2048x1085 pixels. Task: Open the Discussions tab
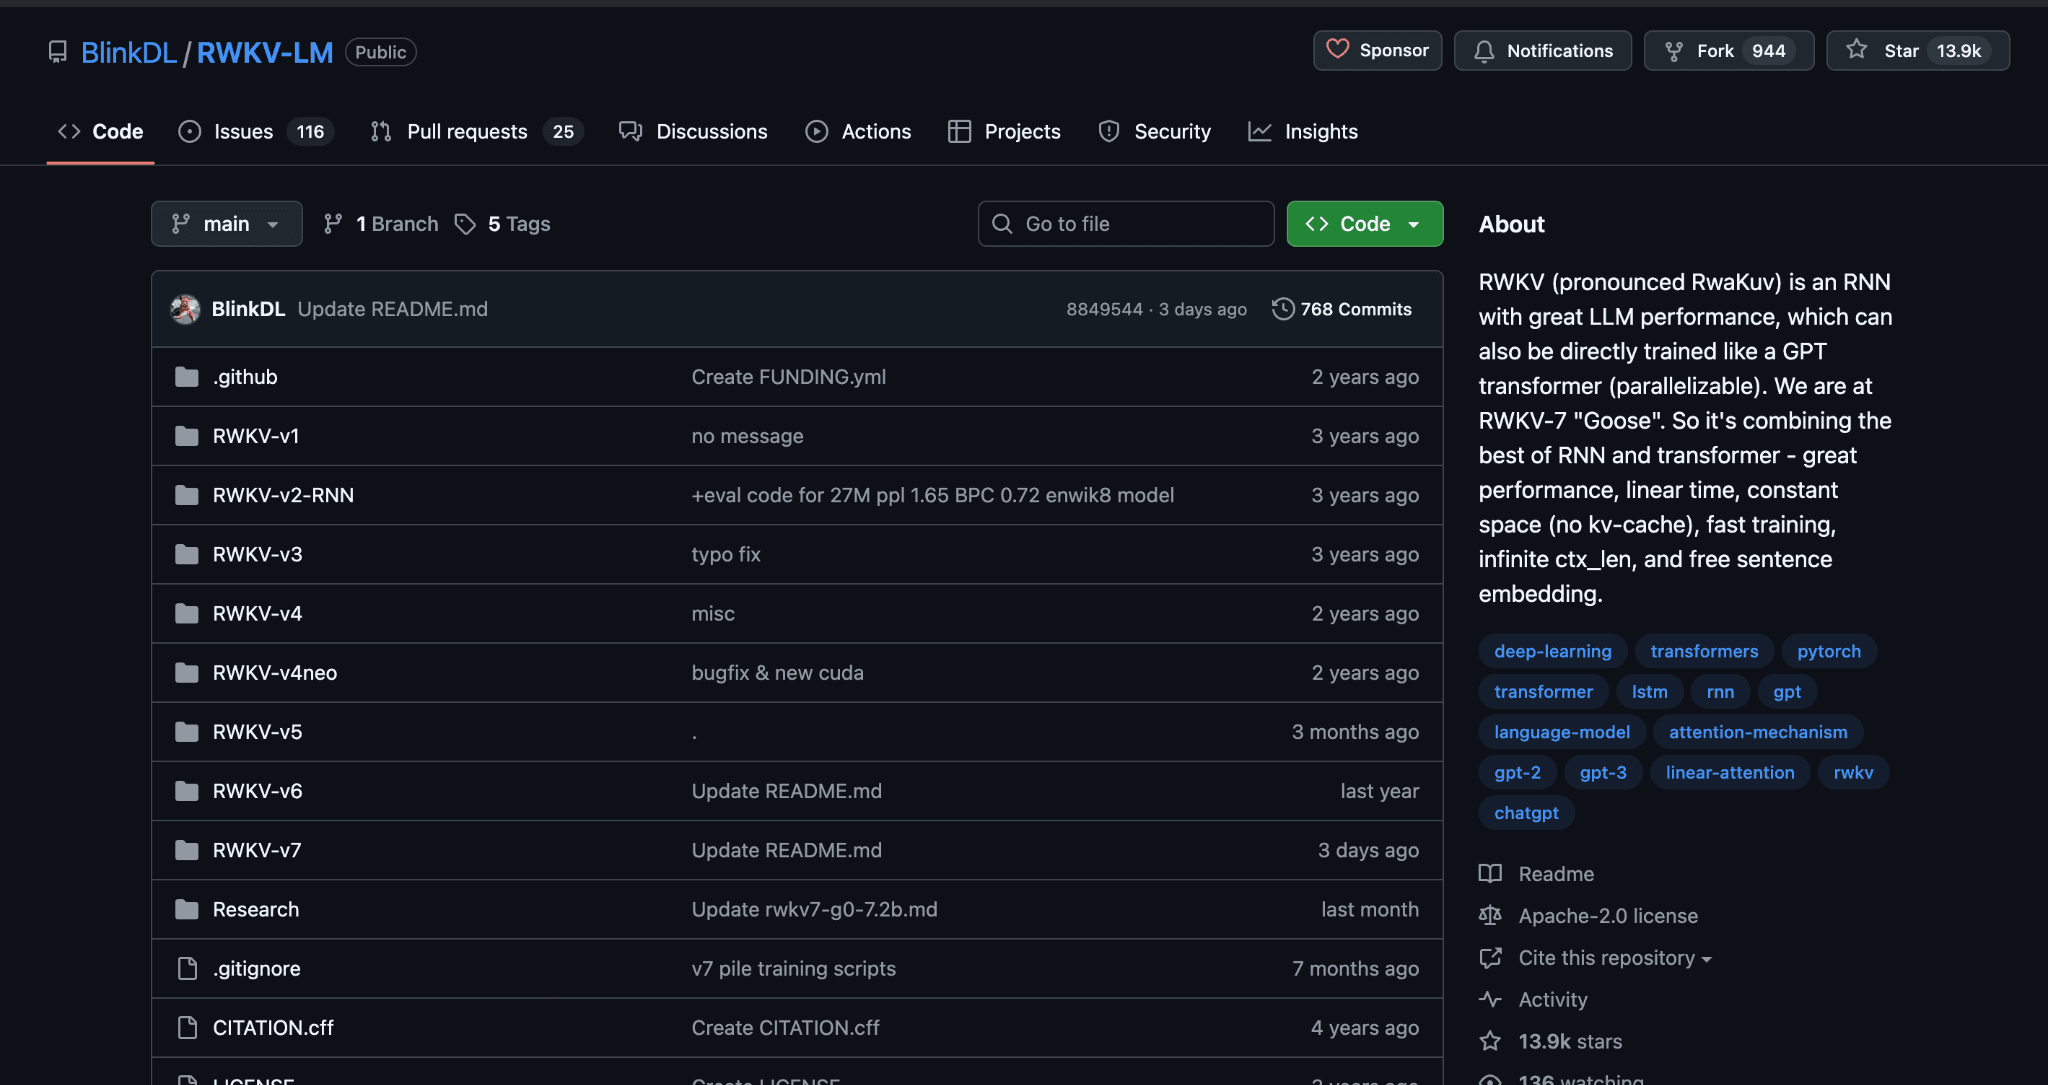coord(693,131)
